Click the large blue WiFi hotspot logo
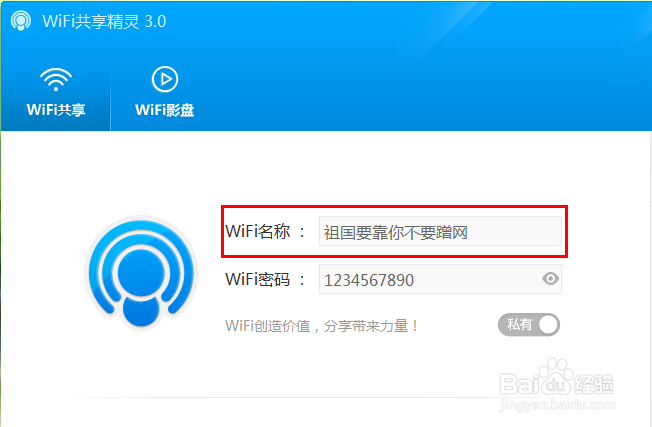 [x=141, y=272]
